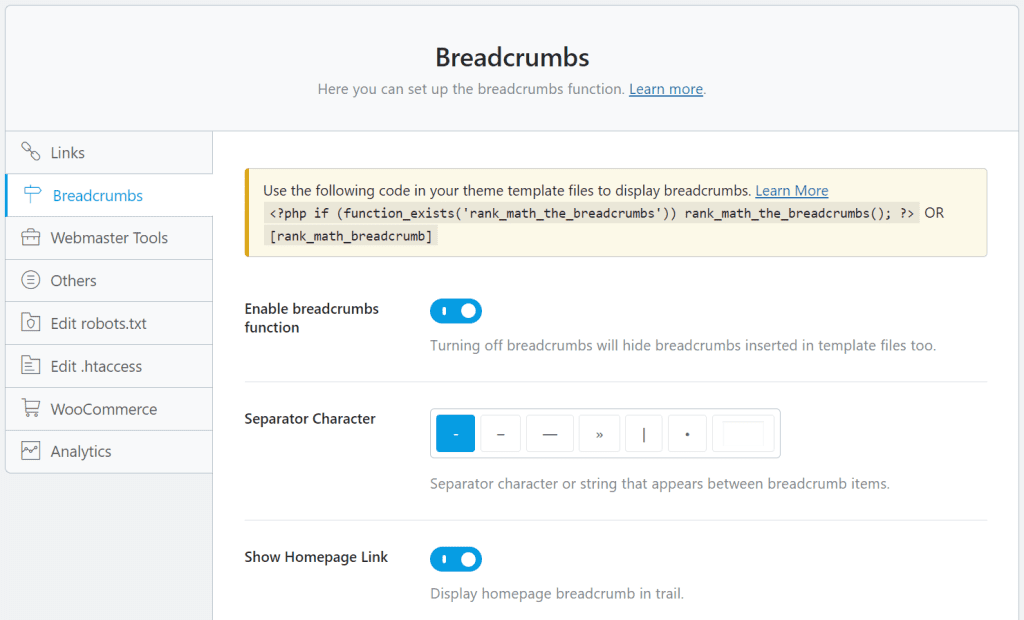Choose the double arrow » separator

(599, 433)
